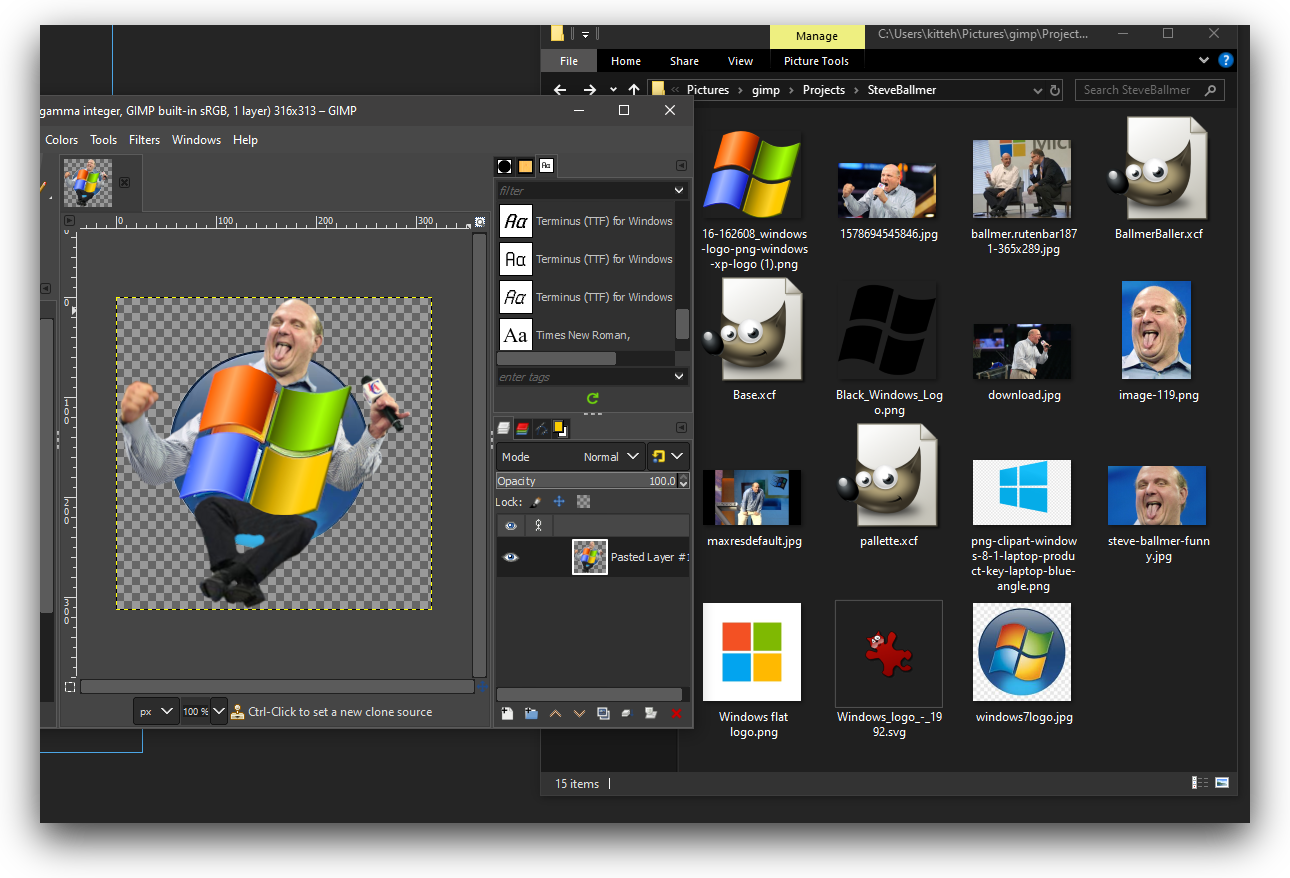Toggle lock position and size
The width and height of the screenshot is (1290, 878).
pyautogui.click(x=559, y=502)
